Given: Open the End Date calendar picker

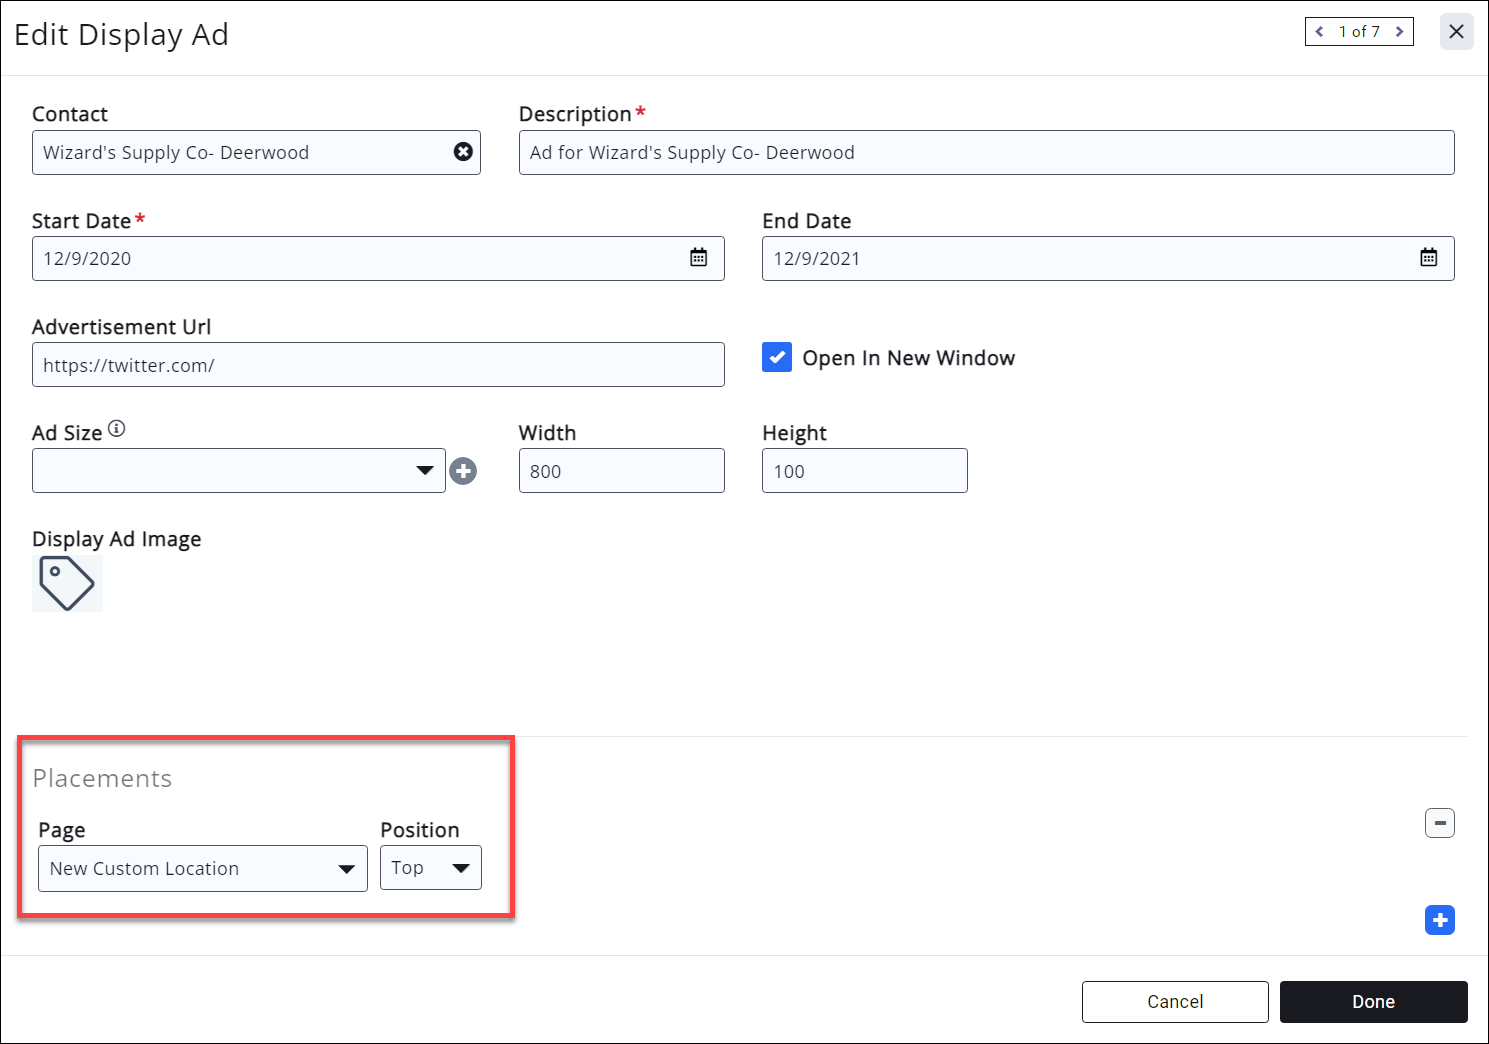Looking at the screenshot, I should pyautogui.click(x=1428, y=258).
